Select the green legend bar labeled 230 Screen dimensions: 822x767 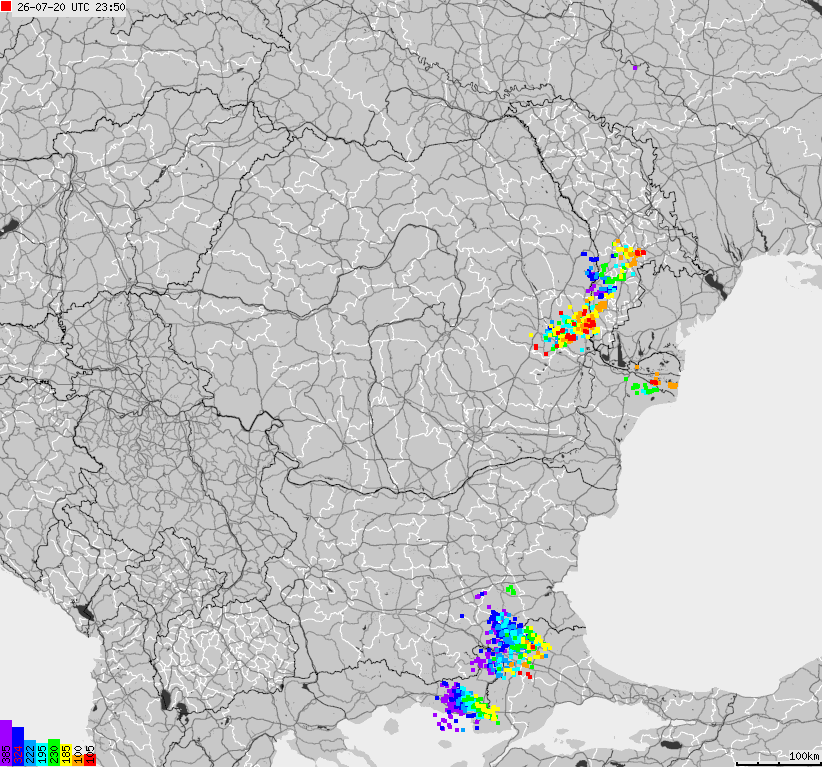[x=54, y=753]
